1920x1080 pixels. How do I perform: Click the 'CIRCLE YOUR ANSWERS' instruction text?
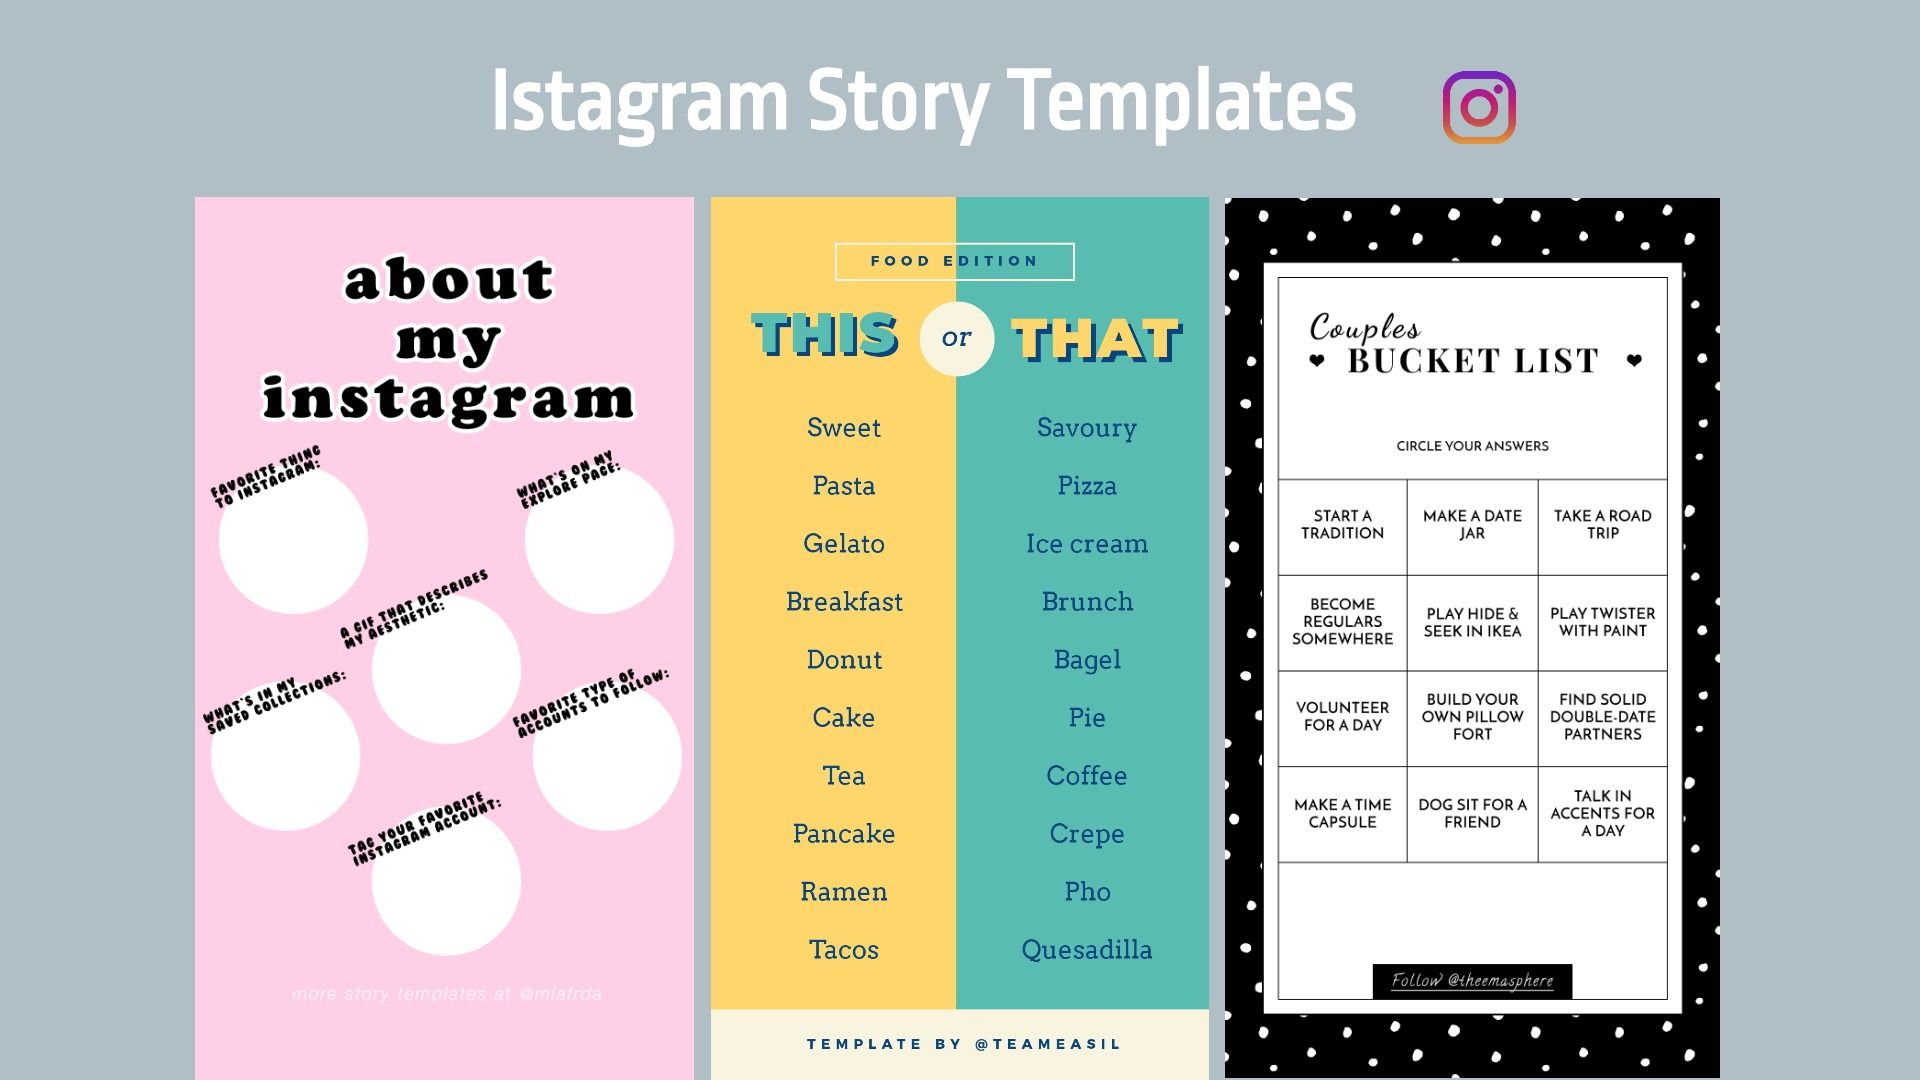(x=1468, y=446)
